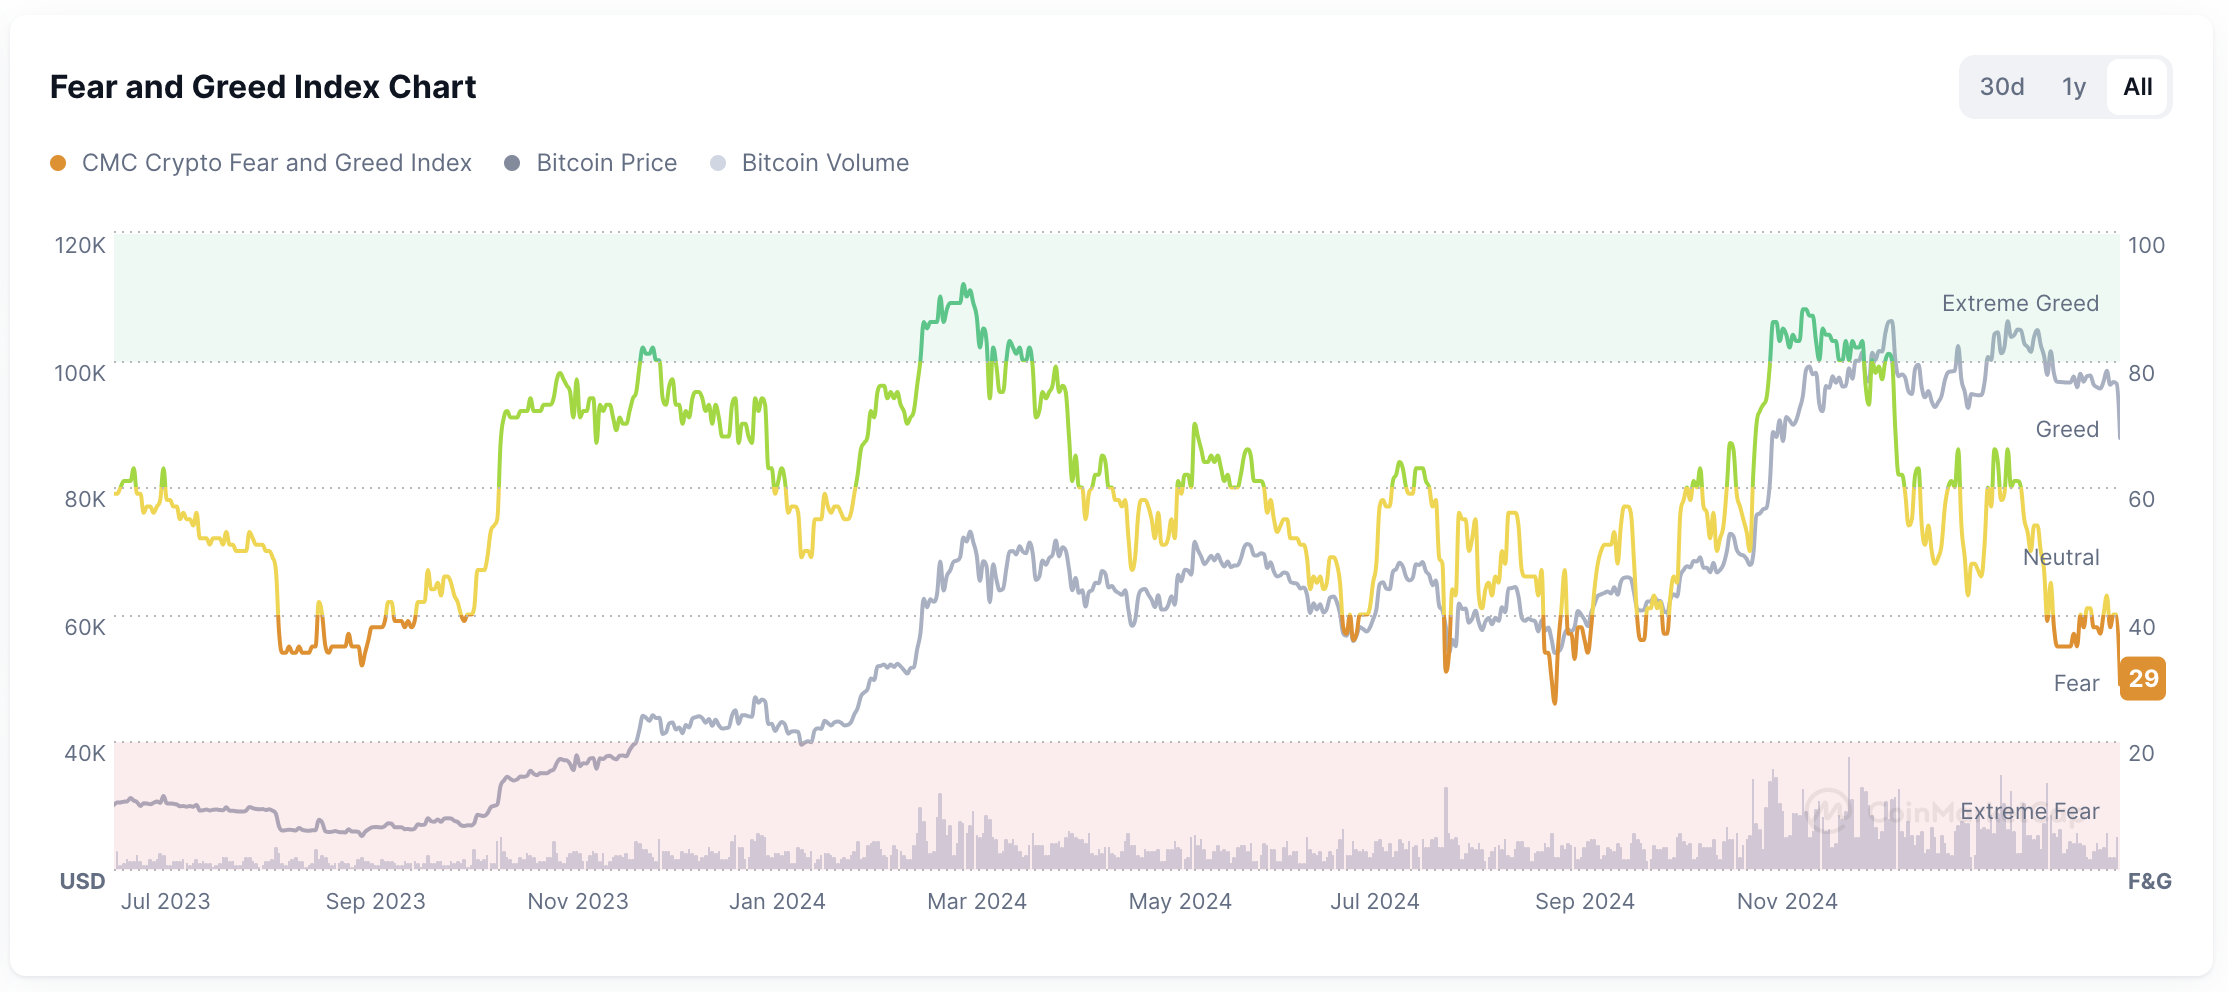This screenshot has height=992, width=2228.
Task: Click the Neutral zone label
Action: coord(2060,557)
